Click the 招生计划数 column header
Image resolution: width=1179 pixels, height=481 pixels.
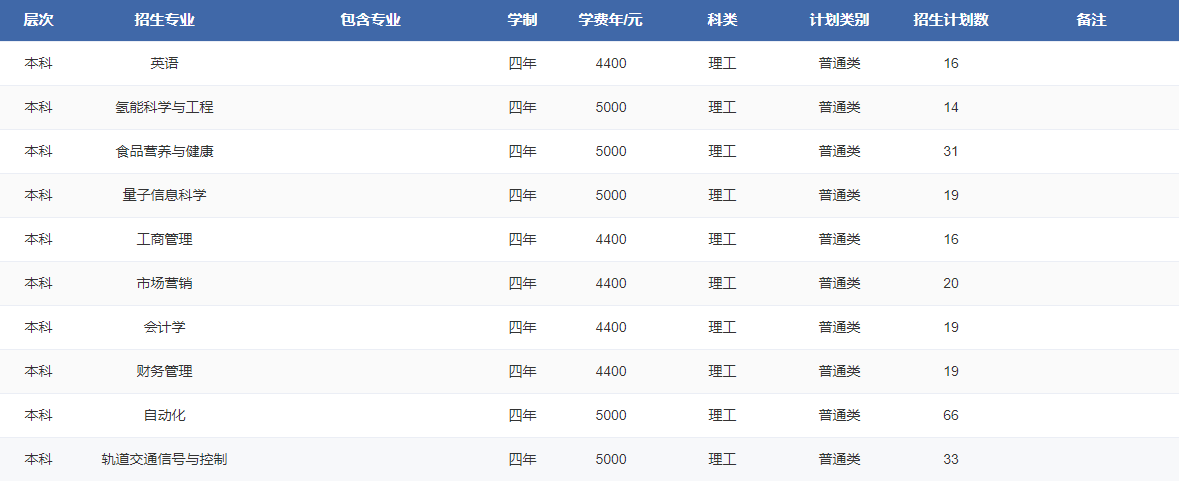(x=950, y=20)
